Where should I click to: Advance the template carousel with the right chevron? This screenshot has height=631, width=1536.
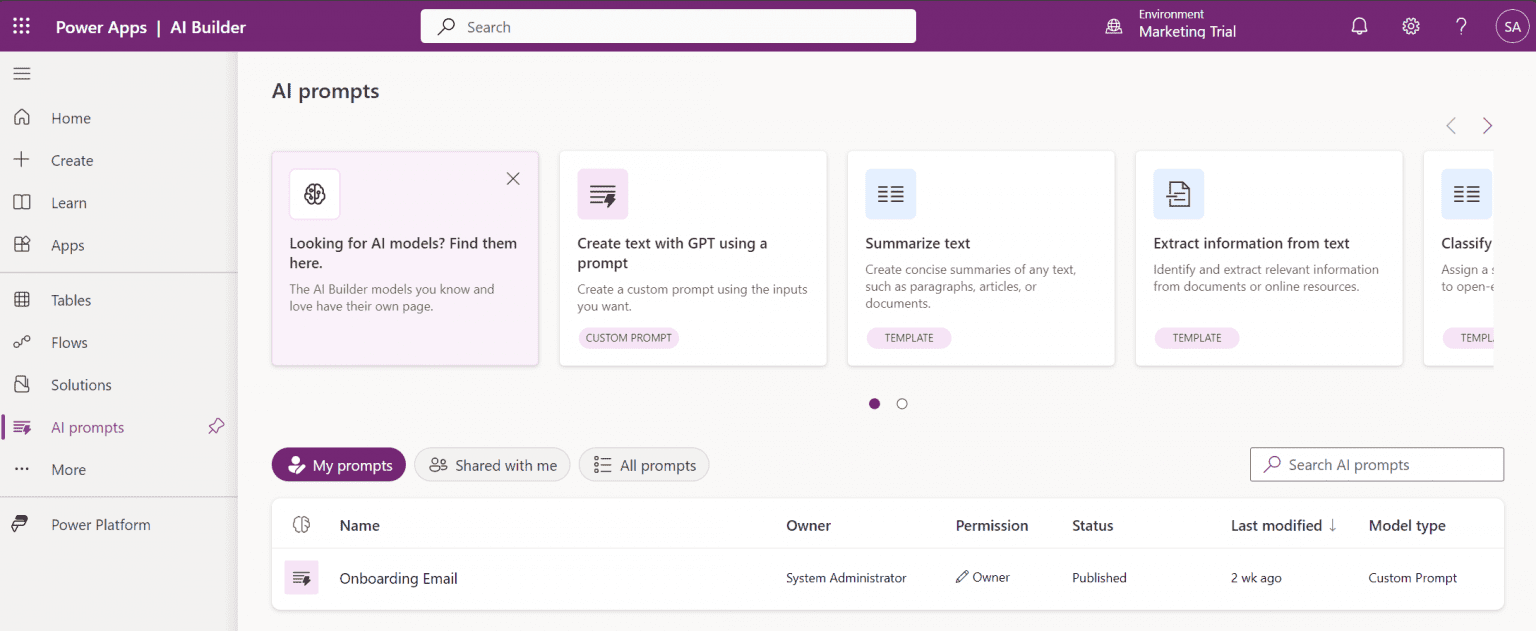coord(1487,126)
